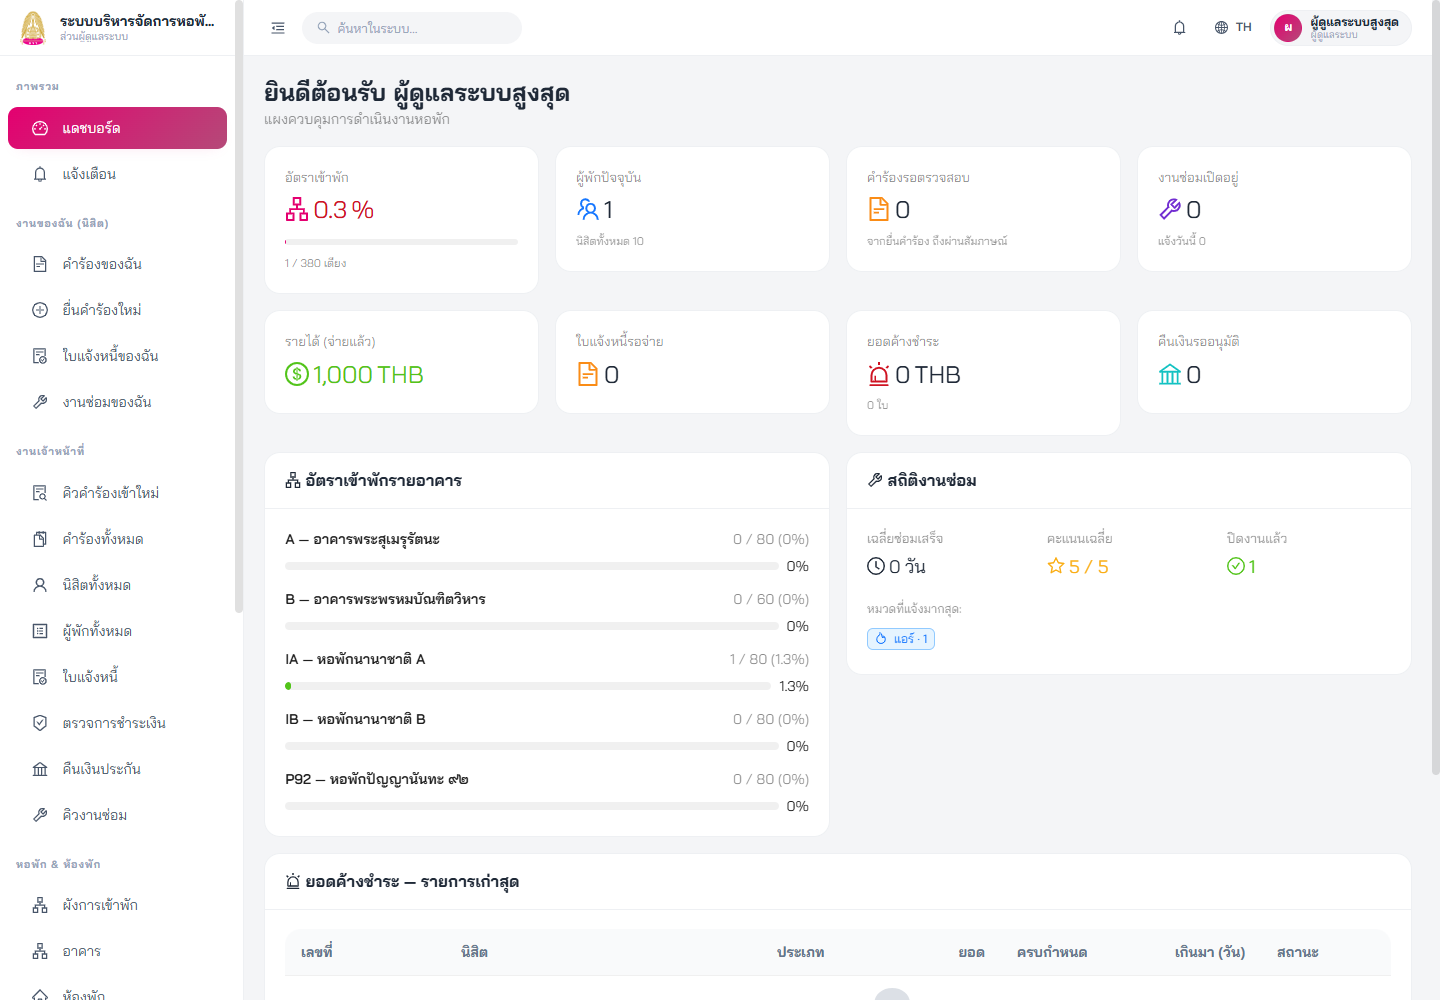Click the คิวคำร้องเข้าใหม่ queue icon
The height and width of the screenshot is (1000, 1440).
tap(40, 493)
